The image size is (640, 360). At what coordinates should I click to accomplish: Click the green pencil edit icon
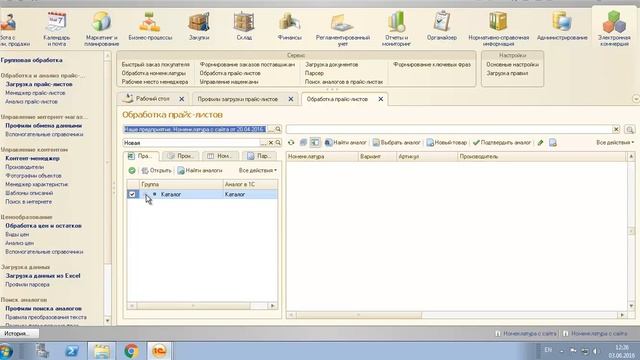[x=540, y=142]
